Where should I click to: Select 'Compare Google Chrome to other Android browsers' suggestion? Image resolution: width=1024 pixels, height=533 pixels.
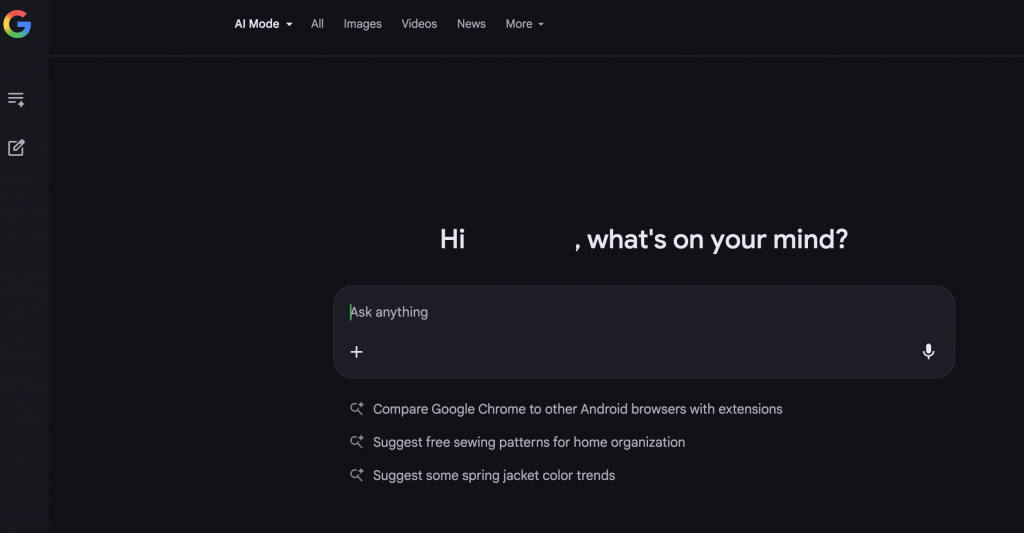pyautogui.click(x=577, y=409)
